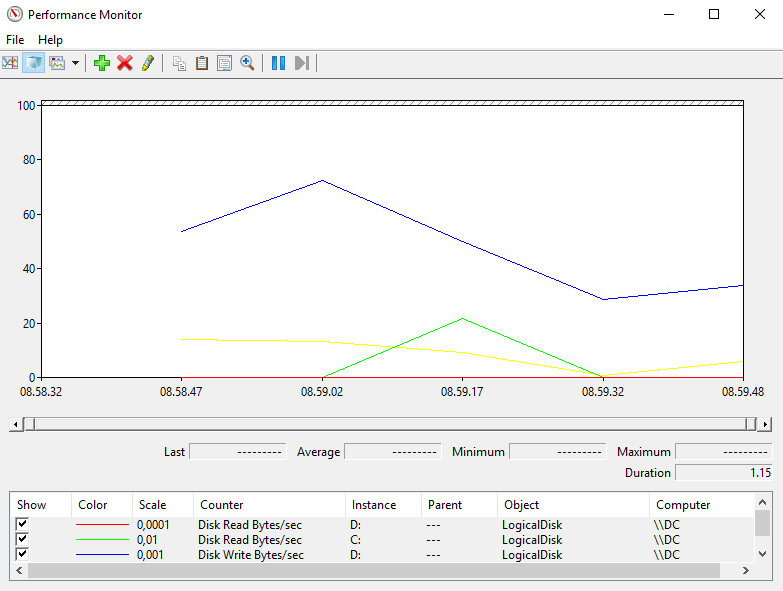Open the Change Graph Type dropdown arrow
783x591 pixels.
click(x=75, y=63)
